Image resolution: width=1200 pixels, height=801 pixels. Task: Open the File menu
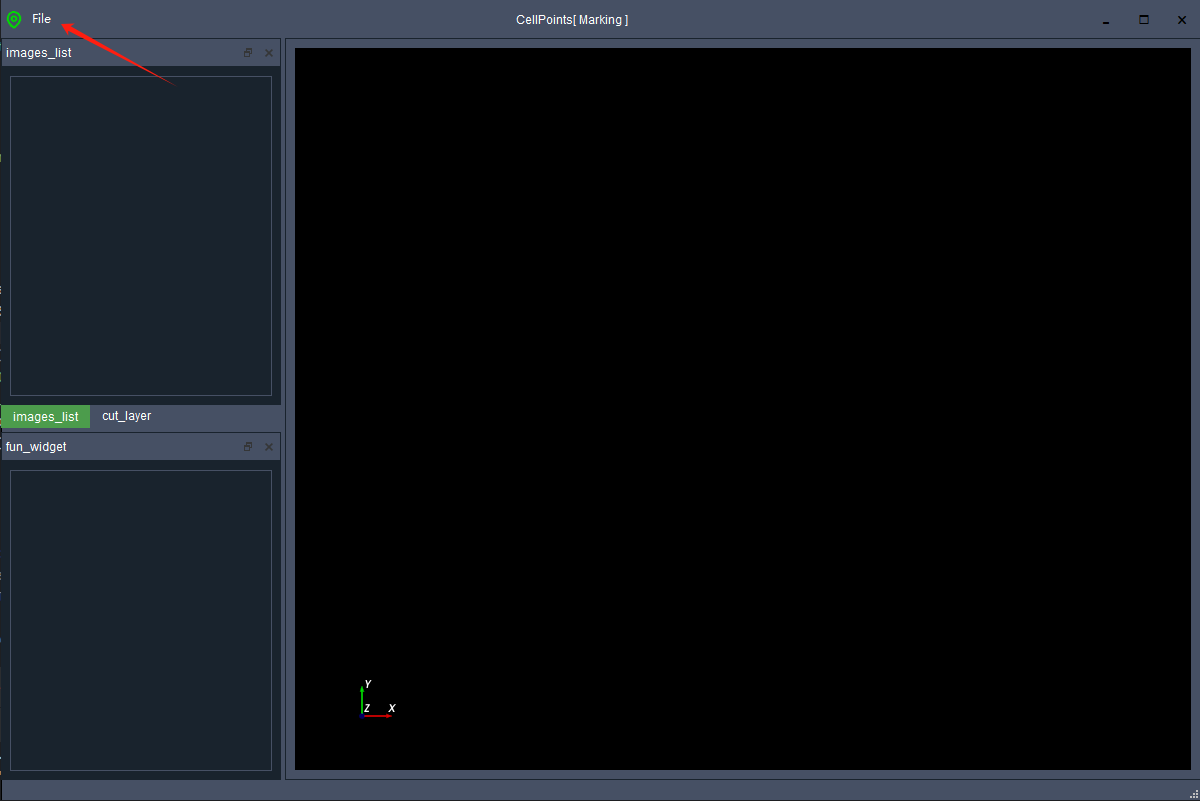41,19
